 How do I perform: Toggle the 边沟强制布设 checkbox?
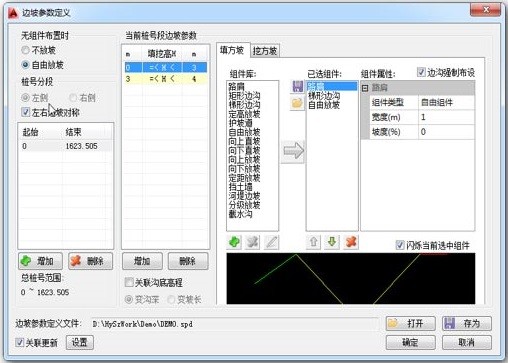421,72
